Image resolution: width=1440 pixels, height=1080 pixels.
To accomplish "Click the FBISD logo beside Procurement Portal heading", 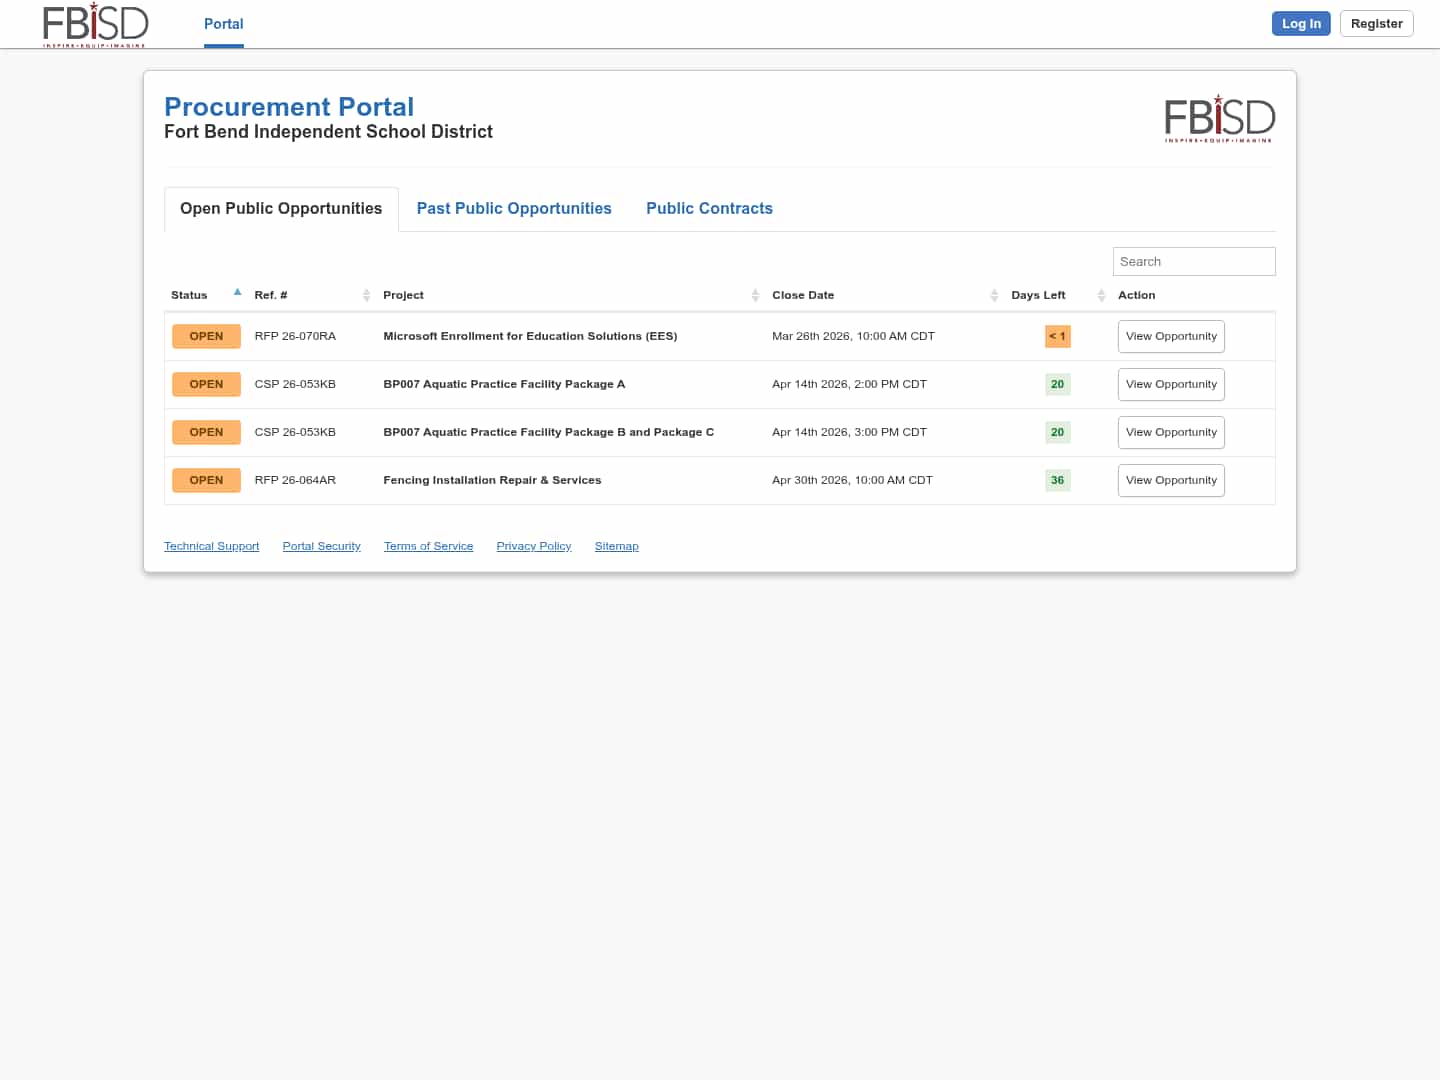I will click(x=1219, y=118).
